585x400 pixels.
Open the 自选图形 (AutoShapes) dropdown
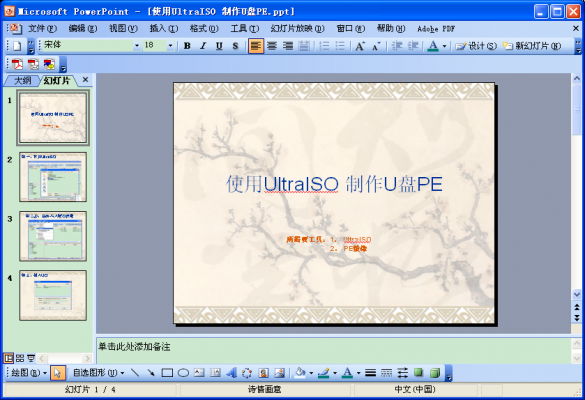[98, 372]
